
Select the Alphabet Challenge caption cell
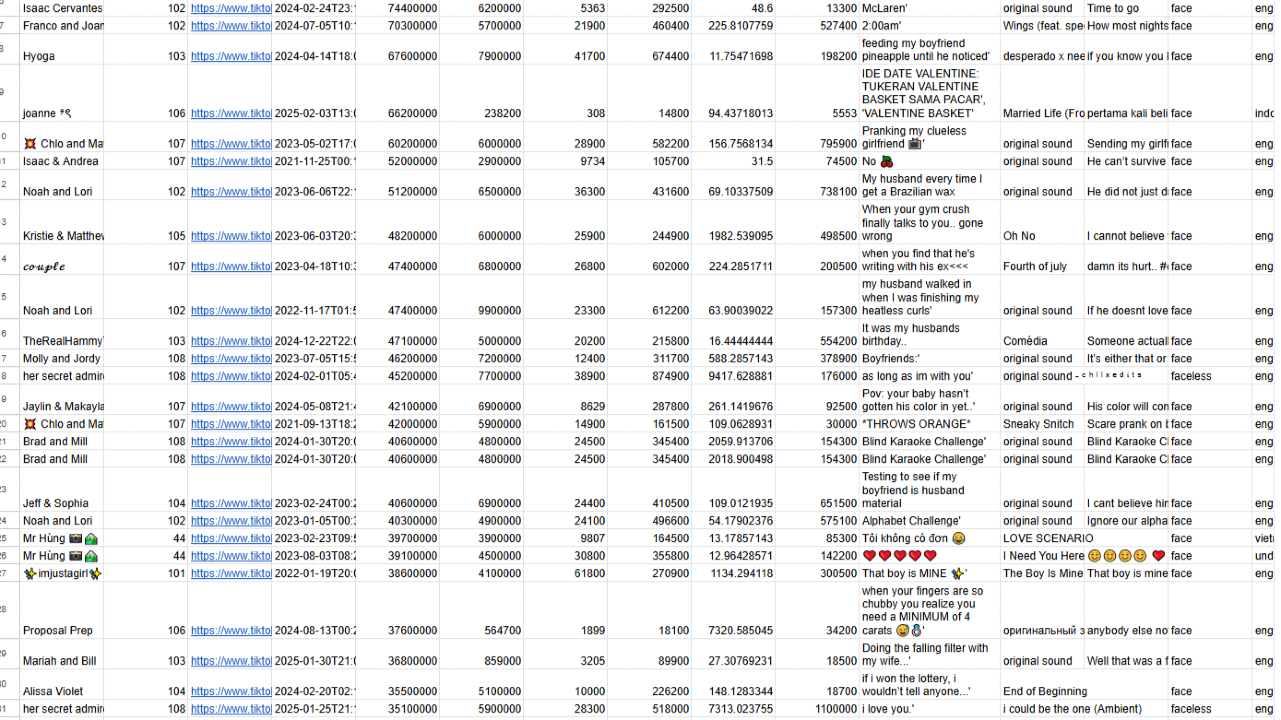pyautogui.click(x=930, y=521)
